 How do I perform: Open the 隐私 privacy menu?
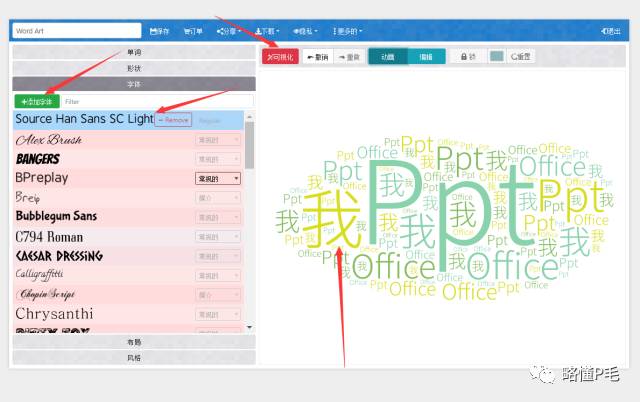[x=305, y=31]
